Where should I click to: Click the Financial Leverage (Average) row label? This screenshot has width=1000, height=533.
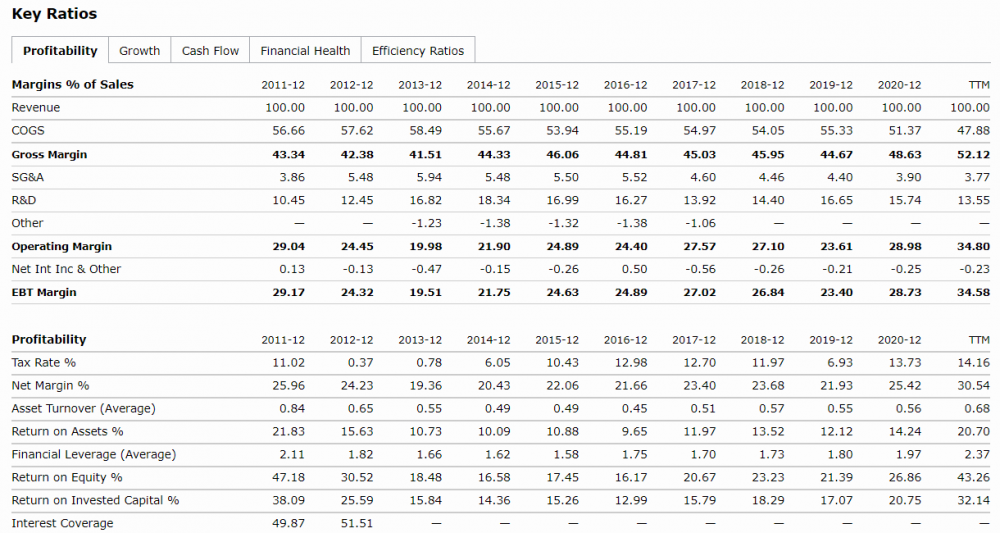93,454
